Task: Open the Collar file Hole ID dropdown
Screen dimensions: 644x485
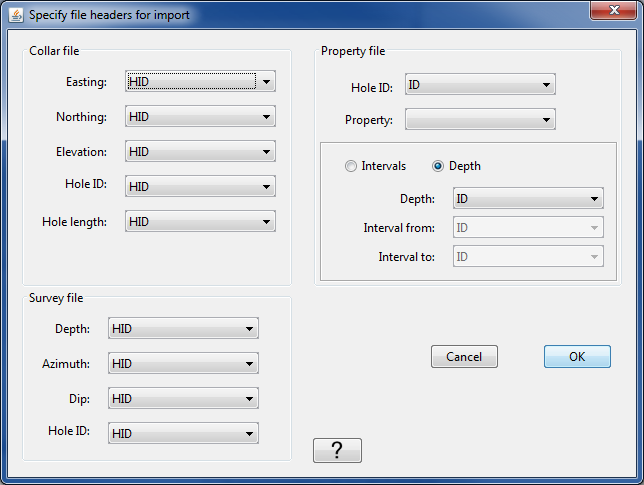Action: pos(200,186)
